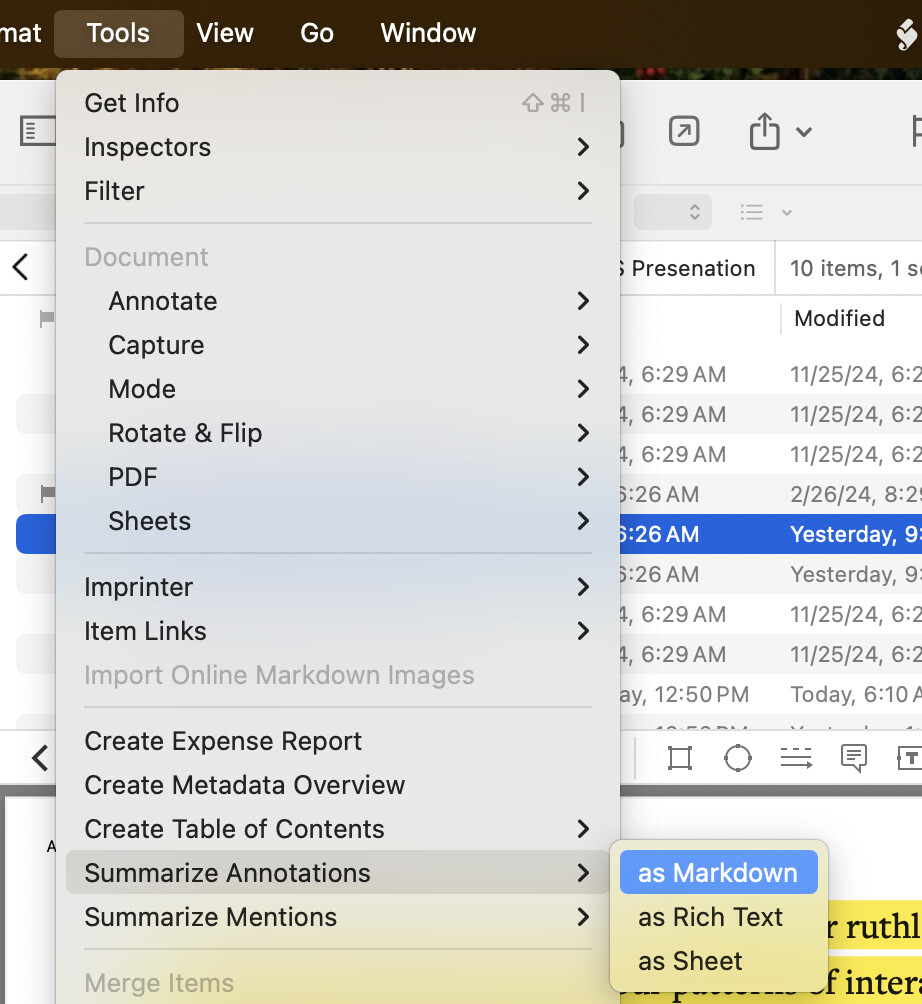This screenshot has height=1004, width=922.
Task: Open Summarize Mentions submenu
Action: 337,917
